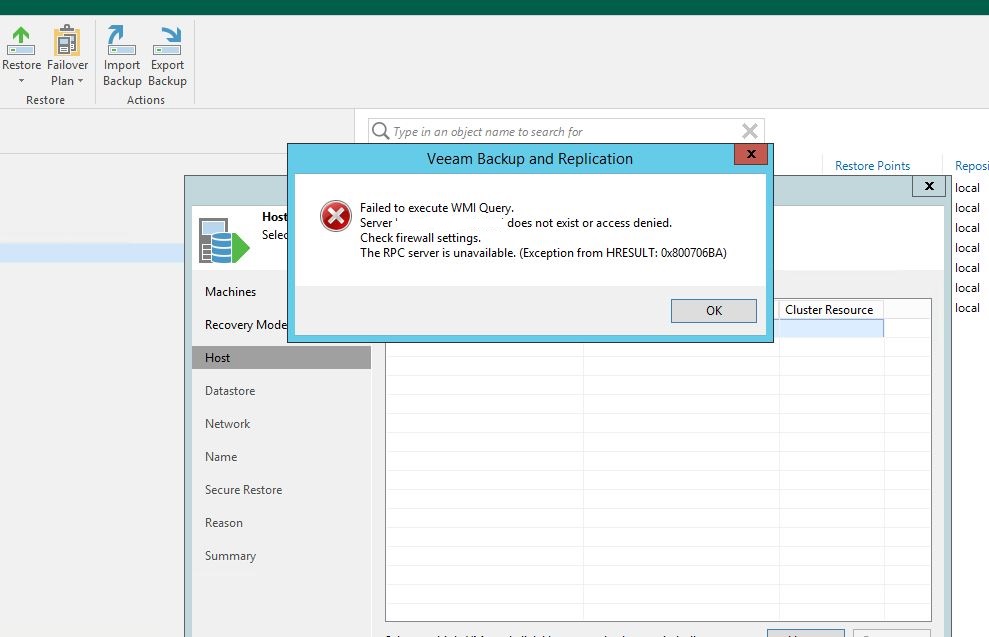989x637 pixels.
Task: Close the restore wizard window
Action: pyautogui.click(x=928, y=186)
